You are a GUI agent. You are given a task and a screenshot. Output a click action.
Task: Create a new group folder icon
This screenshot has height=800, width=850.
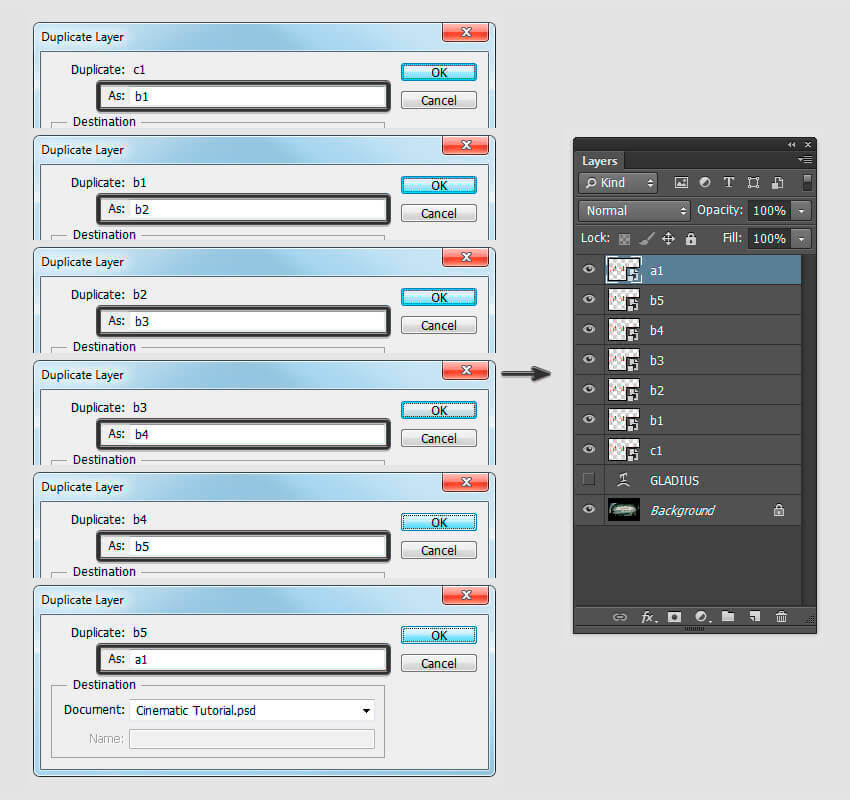[728, 616]
